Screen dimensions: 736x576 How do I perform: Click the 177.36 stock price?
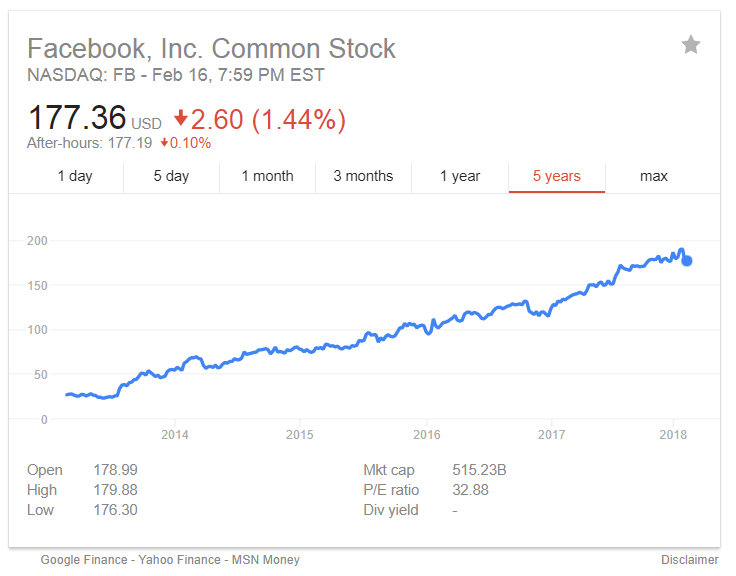76,119
